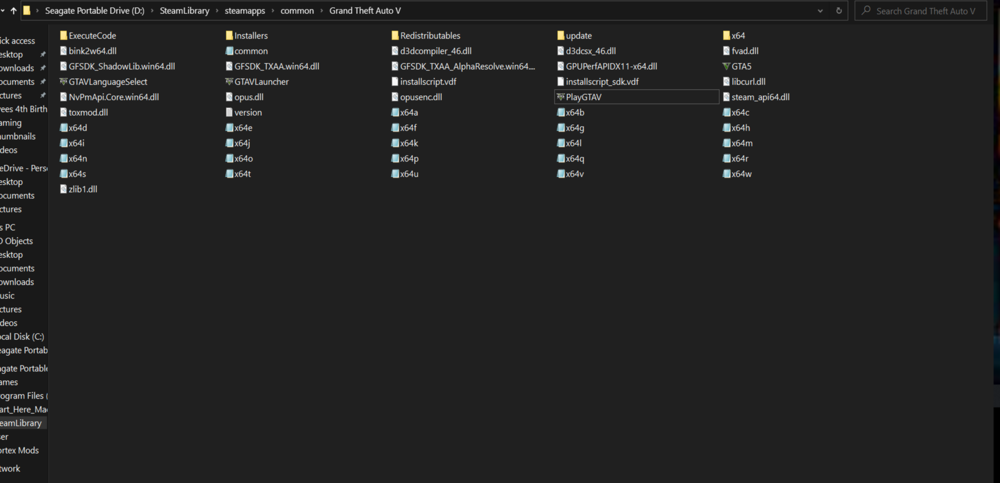Viewport: 1000px width, 483px height.
Task: Open the address bar history dropdown
Action: pyautogui.click(x=820, y=11)
